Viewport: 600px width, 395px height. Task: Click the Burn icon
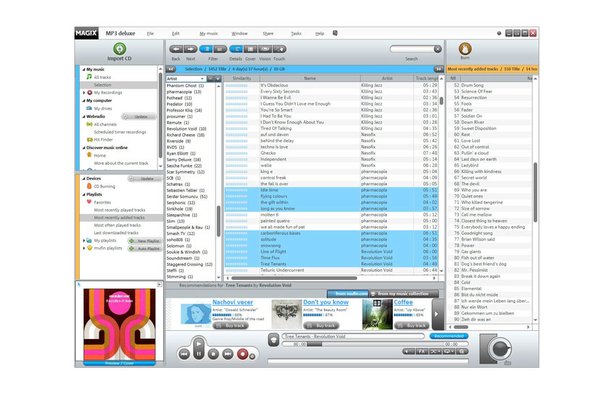(465, 49)
